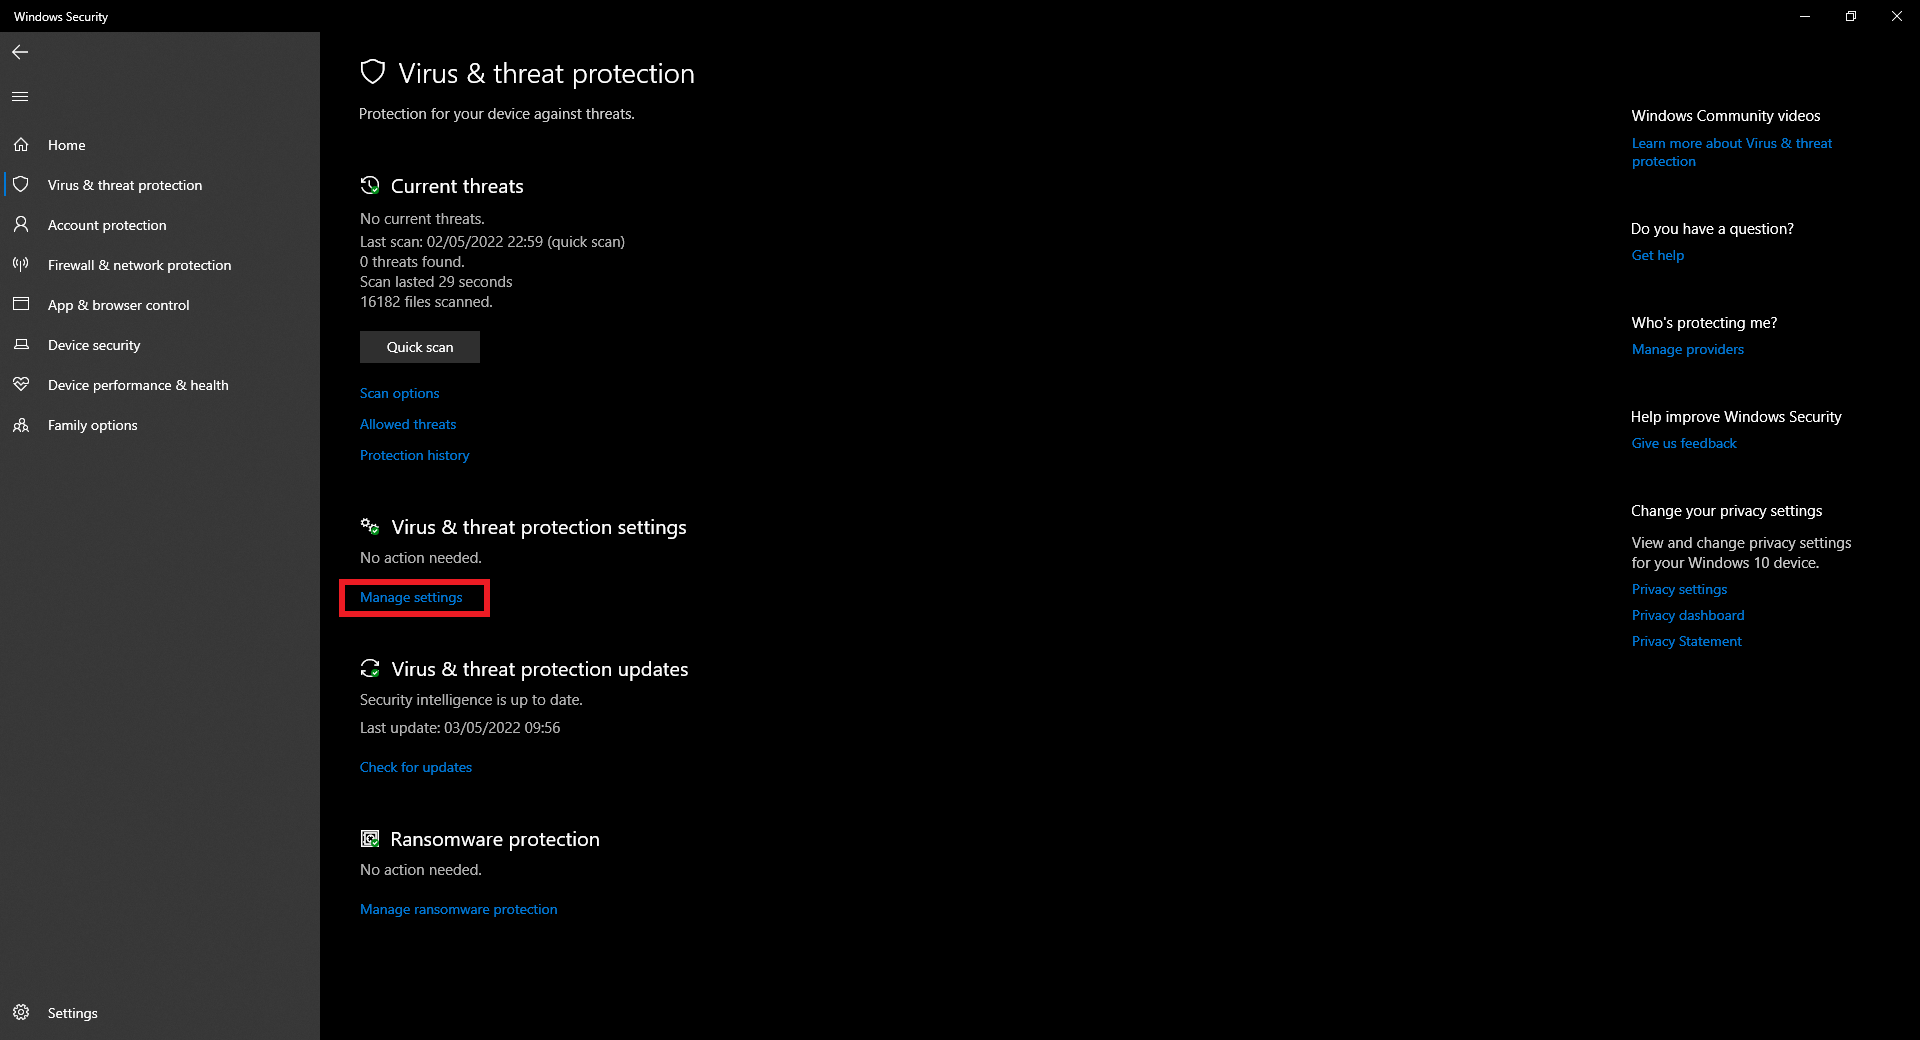1920x1040 pixels.
Task: Open Scan options link
Action: 400,393
